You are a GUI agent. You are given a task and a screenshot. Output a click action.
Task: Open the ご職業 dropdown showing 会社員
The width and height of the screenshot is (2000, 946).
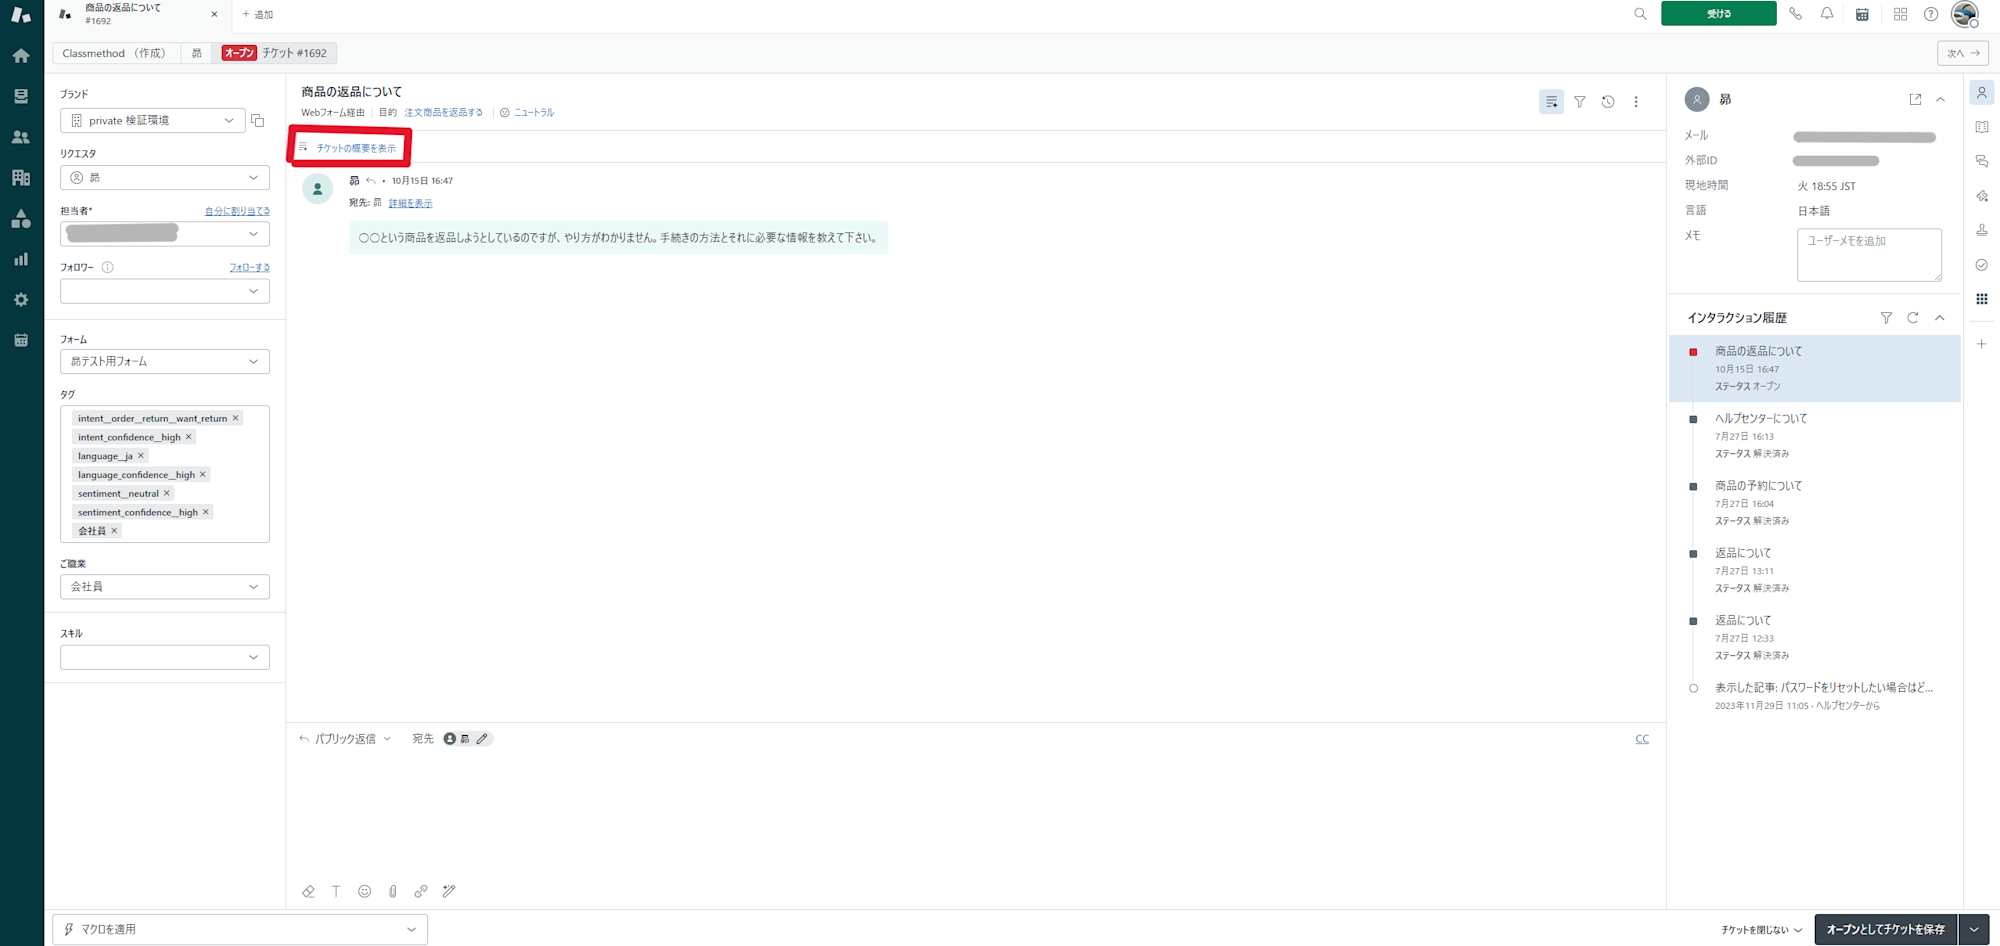165,587
